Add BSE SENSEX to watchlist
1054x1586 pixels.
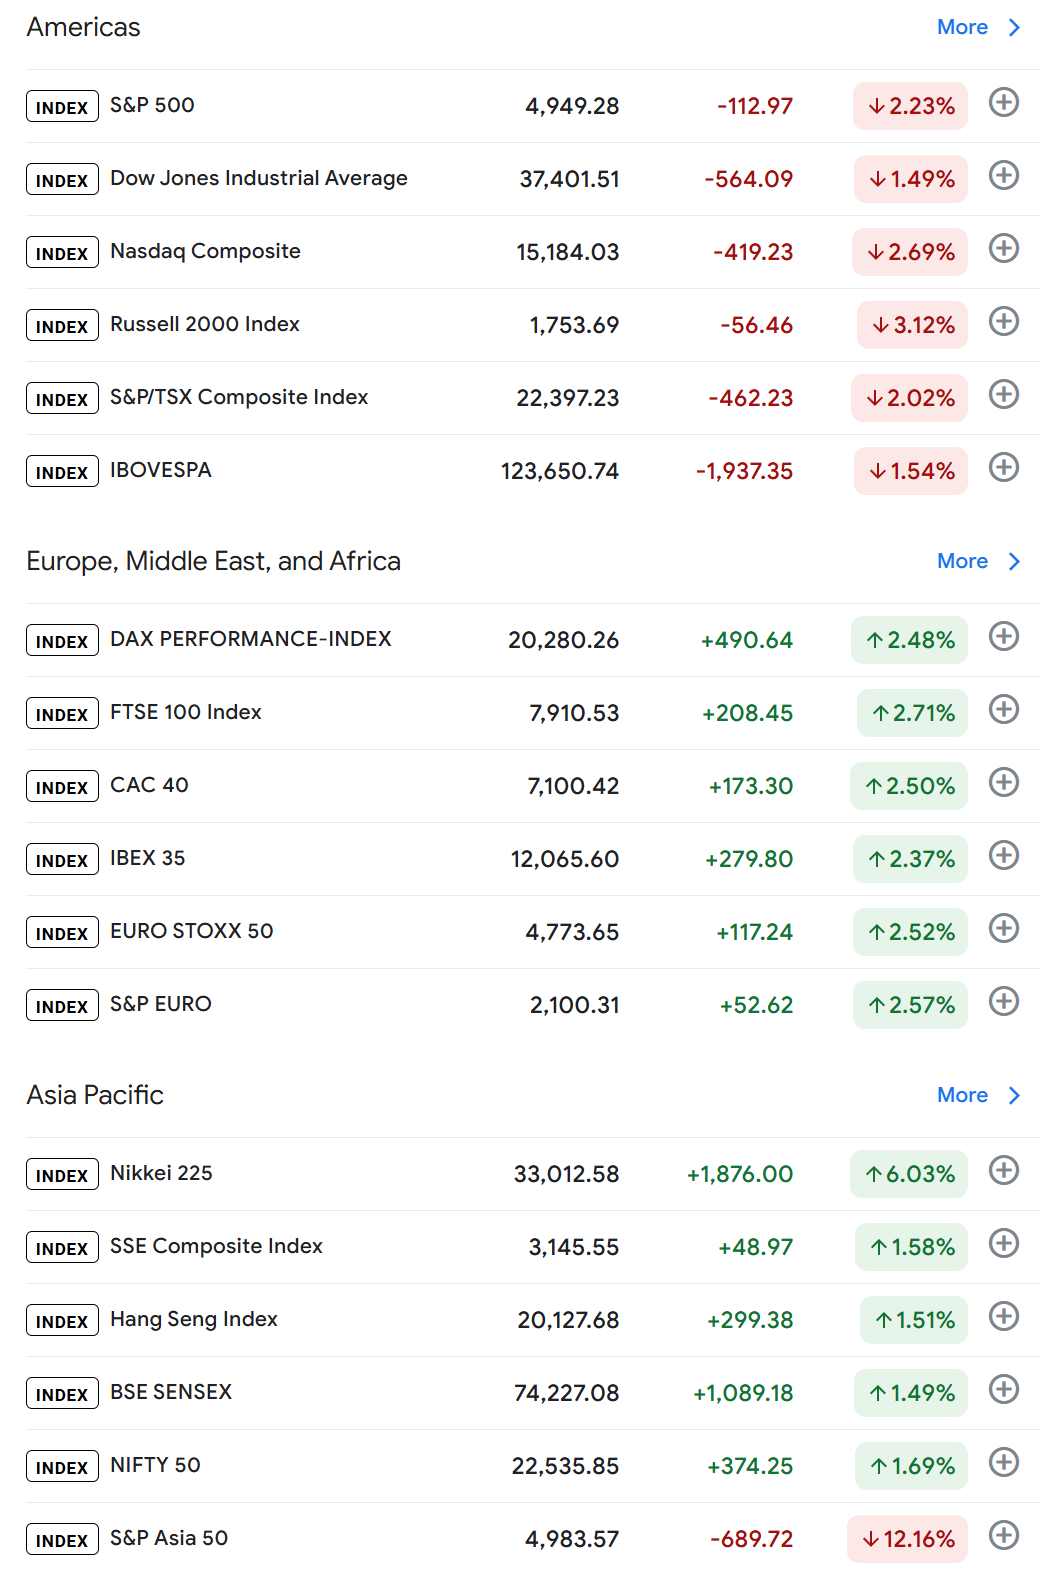(x=1004, y=1389)
